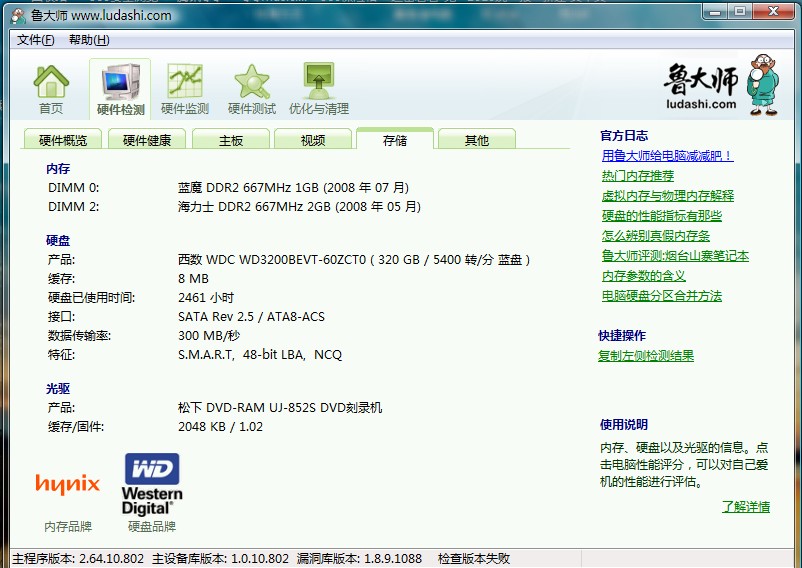The width and height of the screenshot is (802, 568).
Task: Click the 了解详情 details link
Action: [746, 506]
